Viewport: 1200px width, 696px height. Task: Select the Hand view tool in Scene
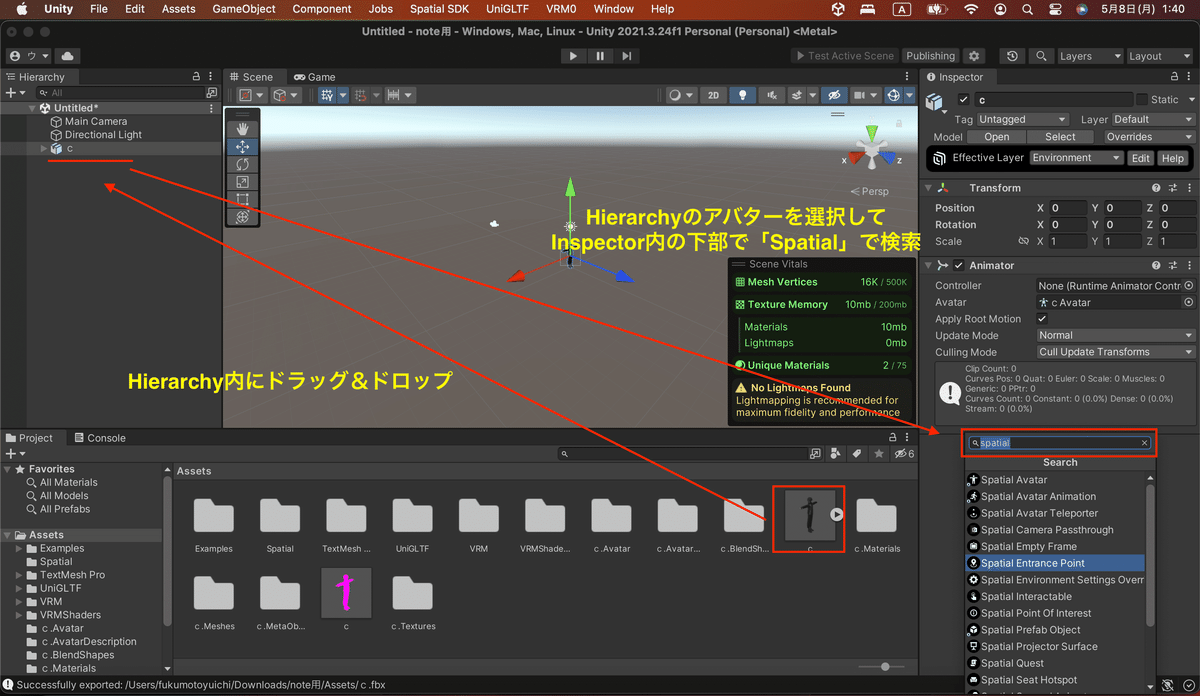242,129
